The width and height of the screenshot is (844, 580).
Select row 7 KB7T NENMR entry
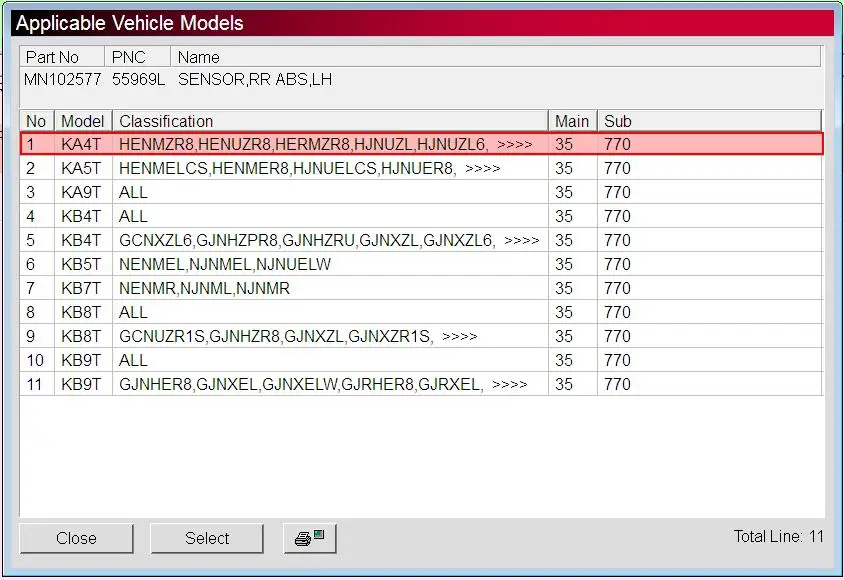pyautogui.click(x=421, y=288)
